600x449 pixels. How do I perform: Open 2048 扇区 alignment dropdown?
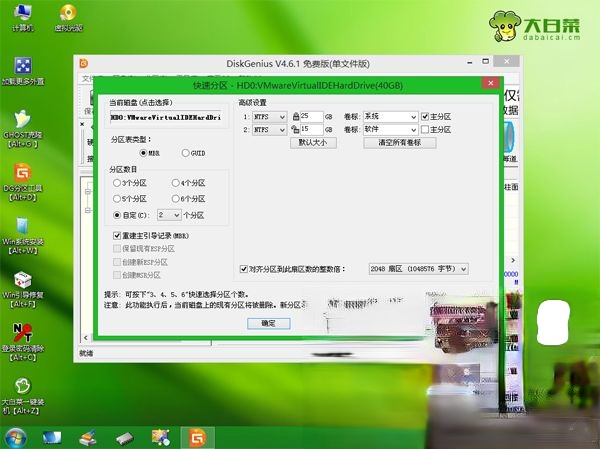[x=418, y=269]
